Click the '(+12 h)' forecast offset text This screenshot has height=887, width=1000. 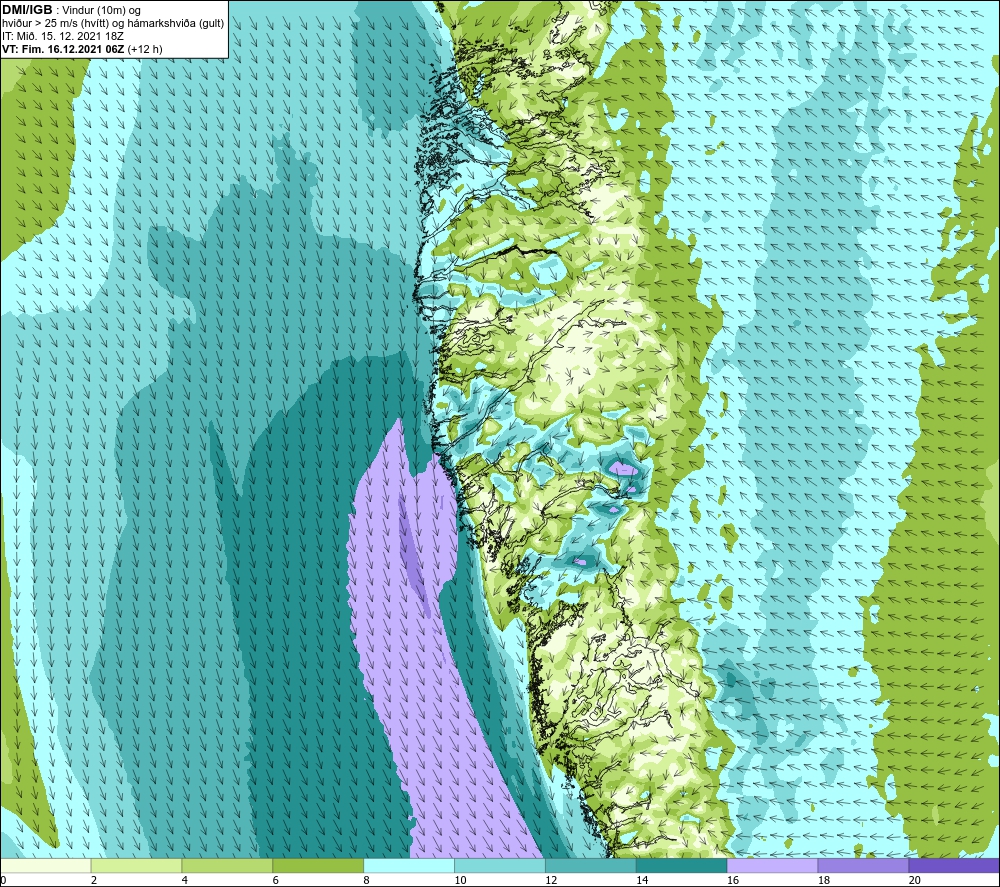click(145, 49)
